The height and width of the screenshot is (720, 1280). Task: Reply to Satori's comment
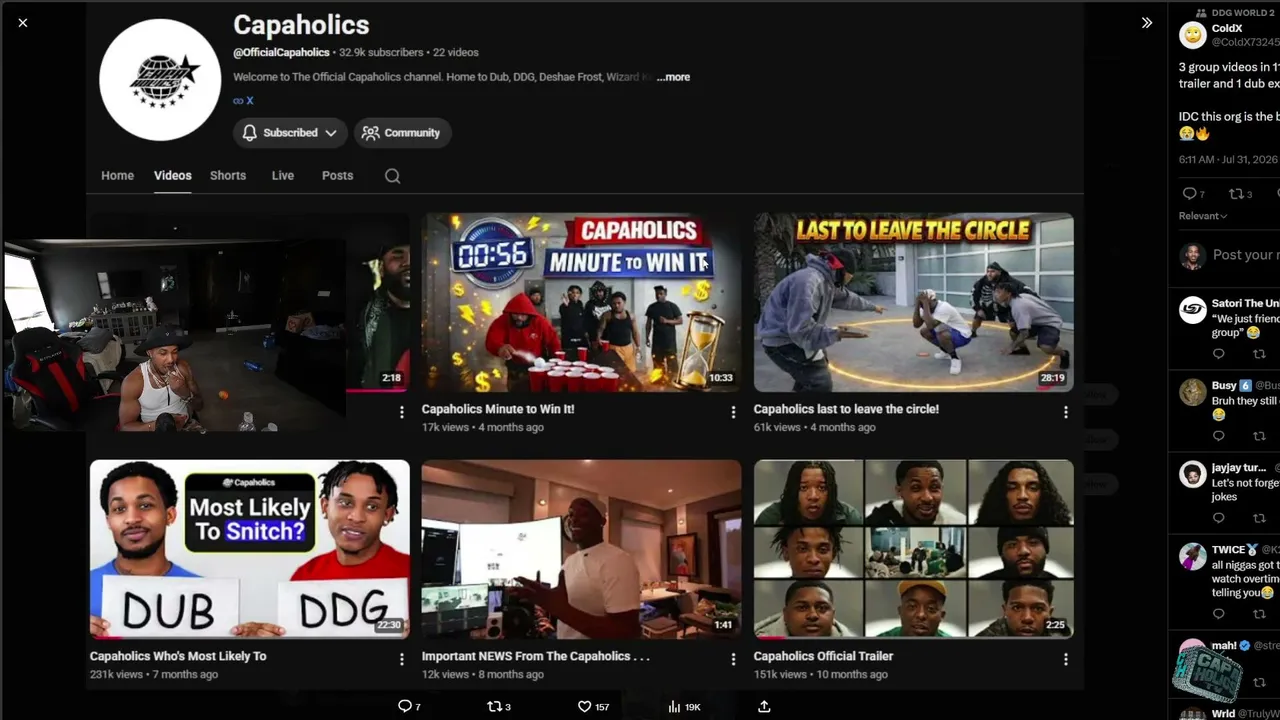pyautogui.click(x=1218, y=354)
